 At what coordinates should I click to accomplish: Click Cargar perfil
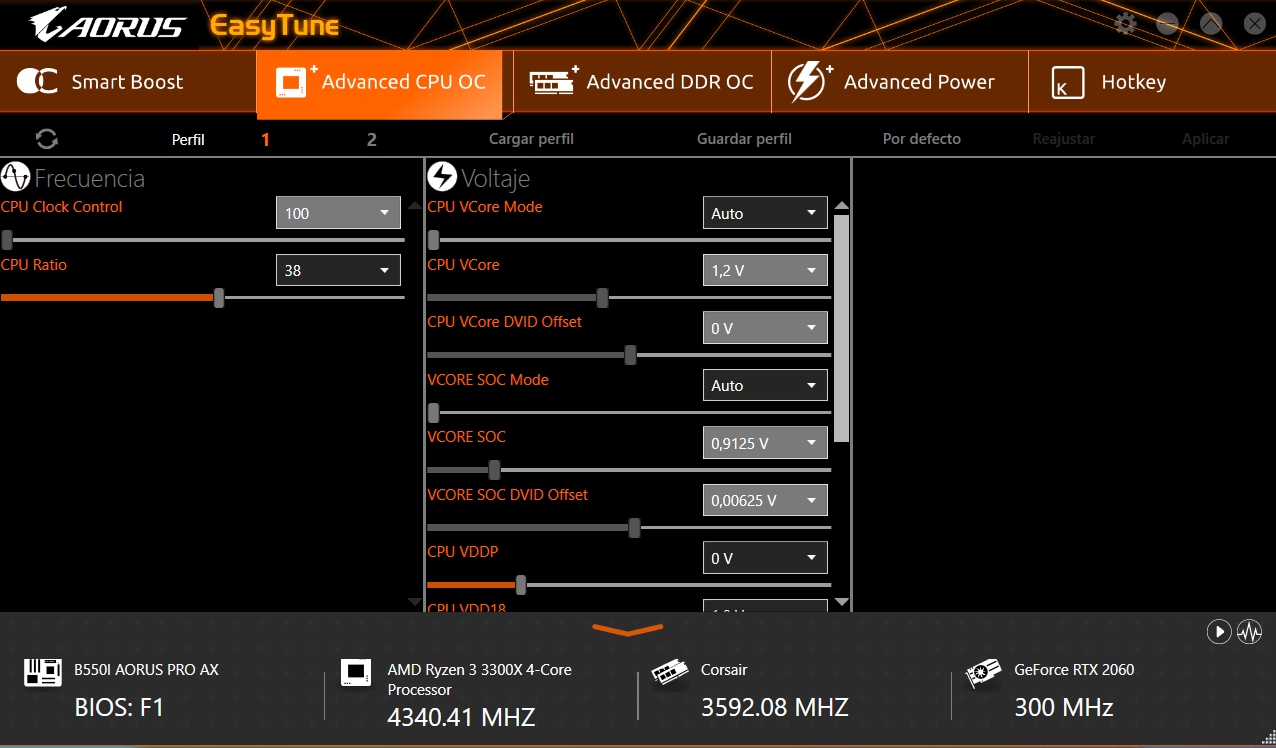click(531, 139)
